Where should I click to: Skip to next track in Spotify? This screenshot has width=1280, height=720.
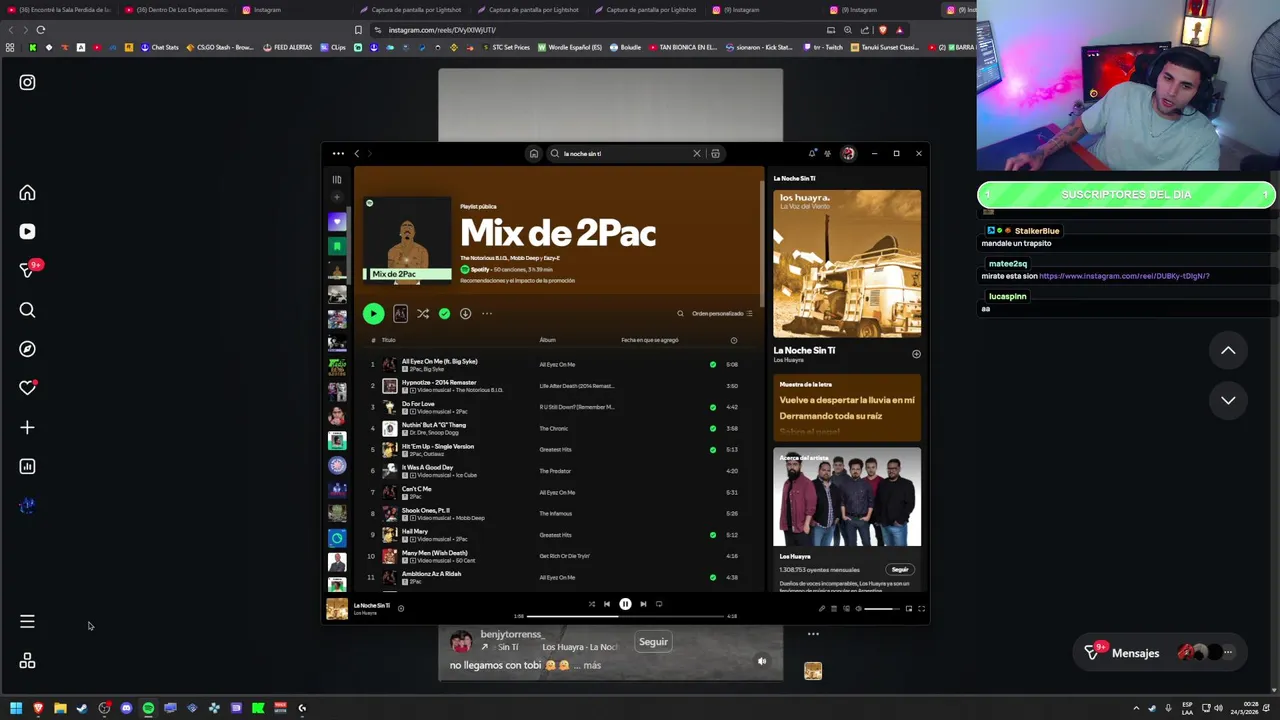tap(643, 604)
